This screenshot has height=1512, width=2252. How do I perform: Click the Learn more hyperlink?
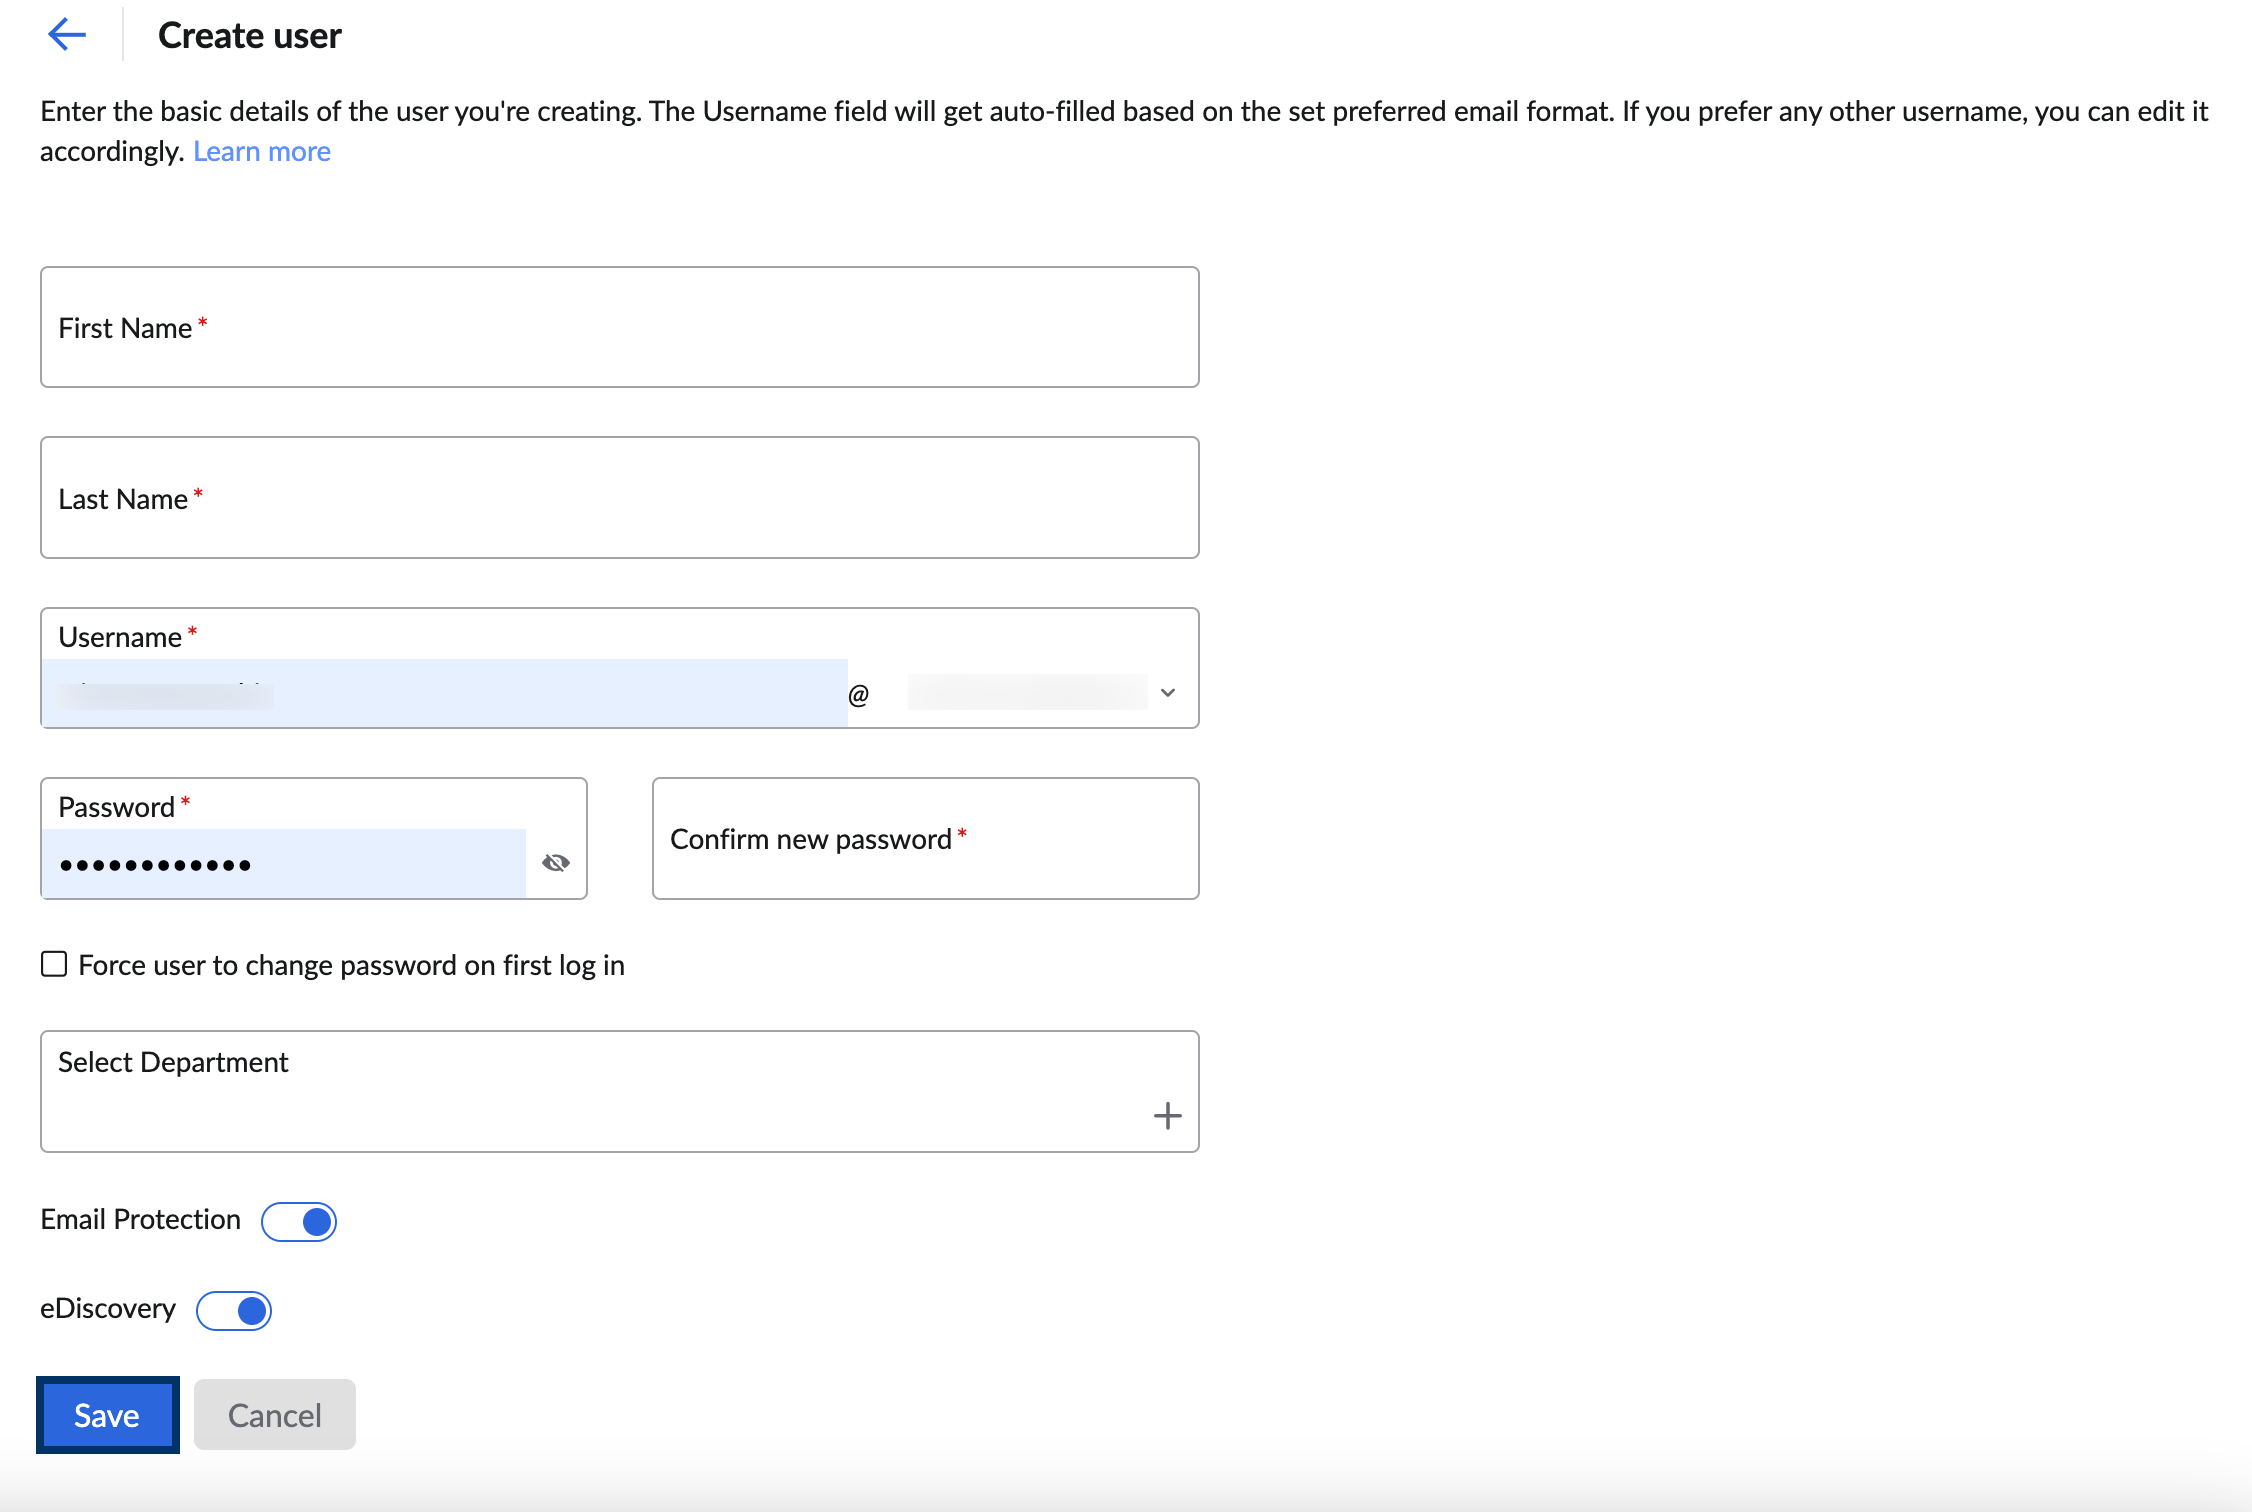coord(263,150)
